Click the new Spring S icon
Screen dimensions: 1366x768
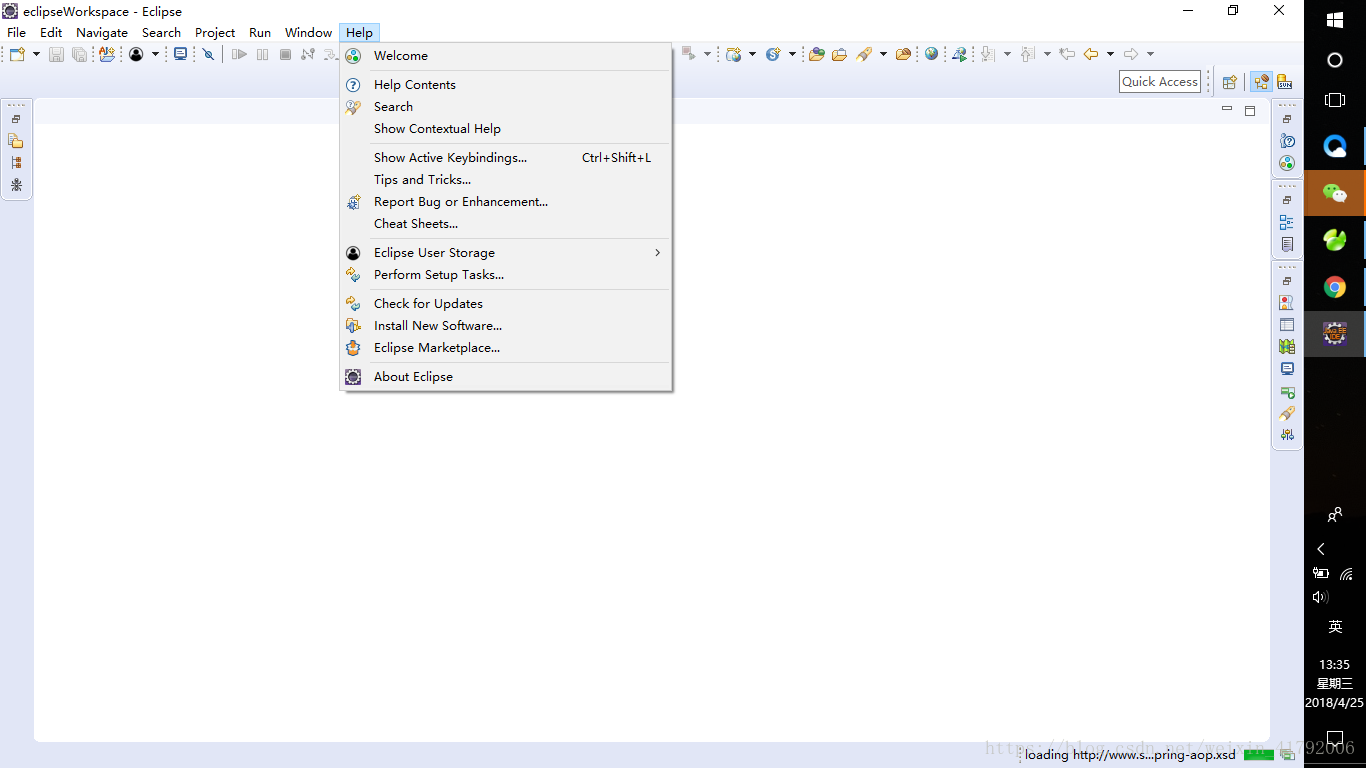click(773, 54)
